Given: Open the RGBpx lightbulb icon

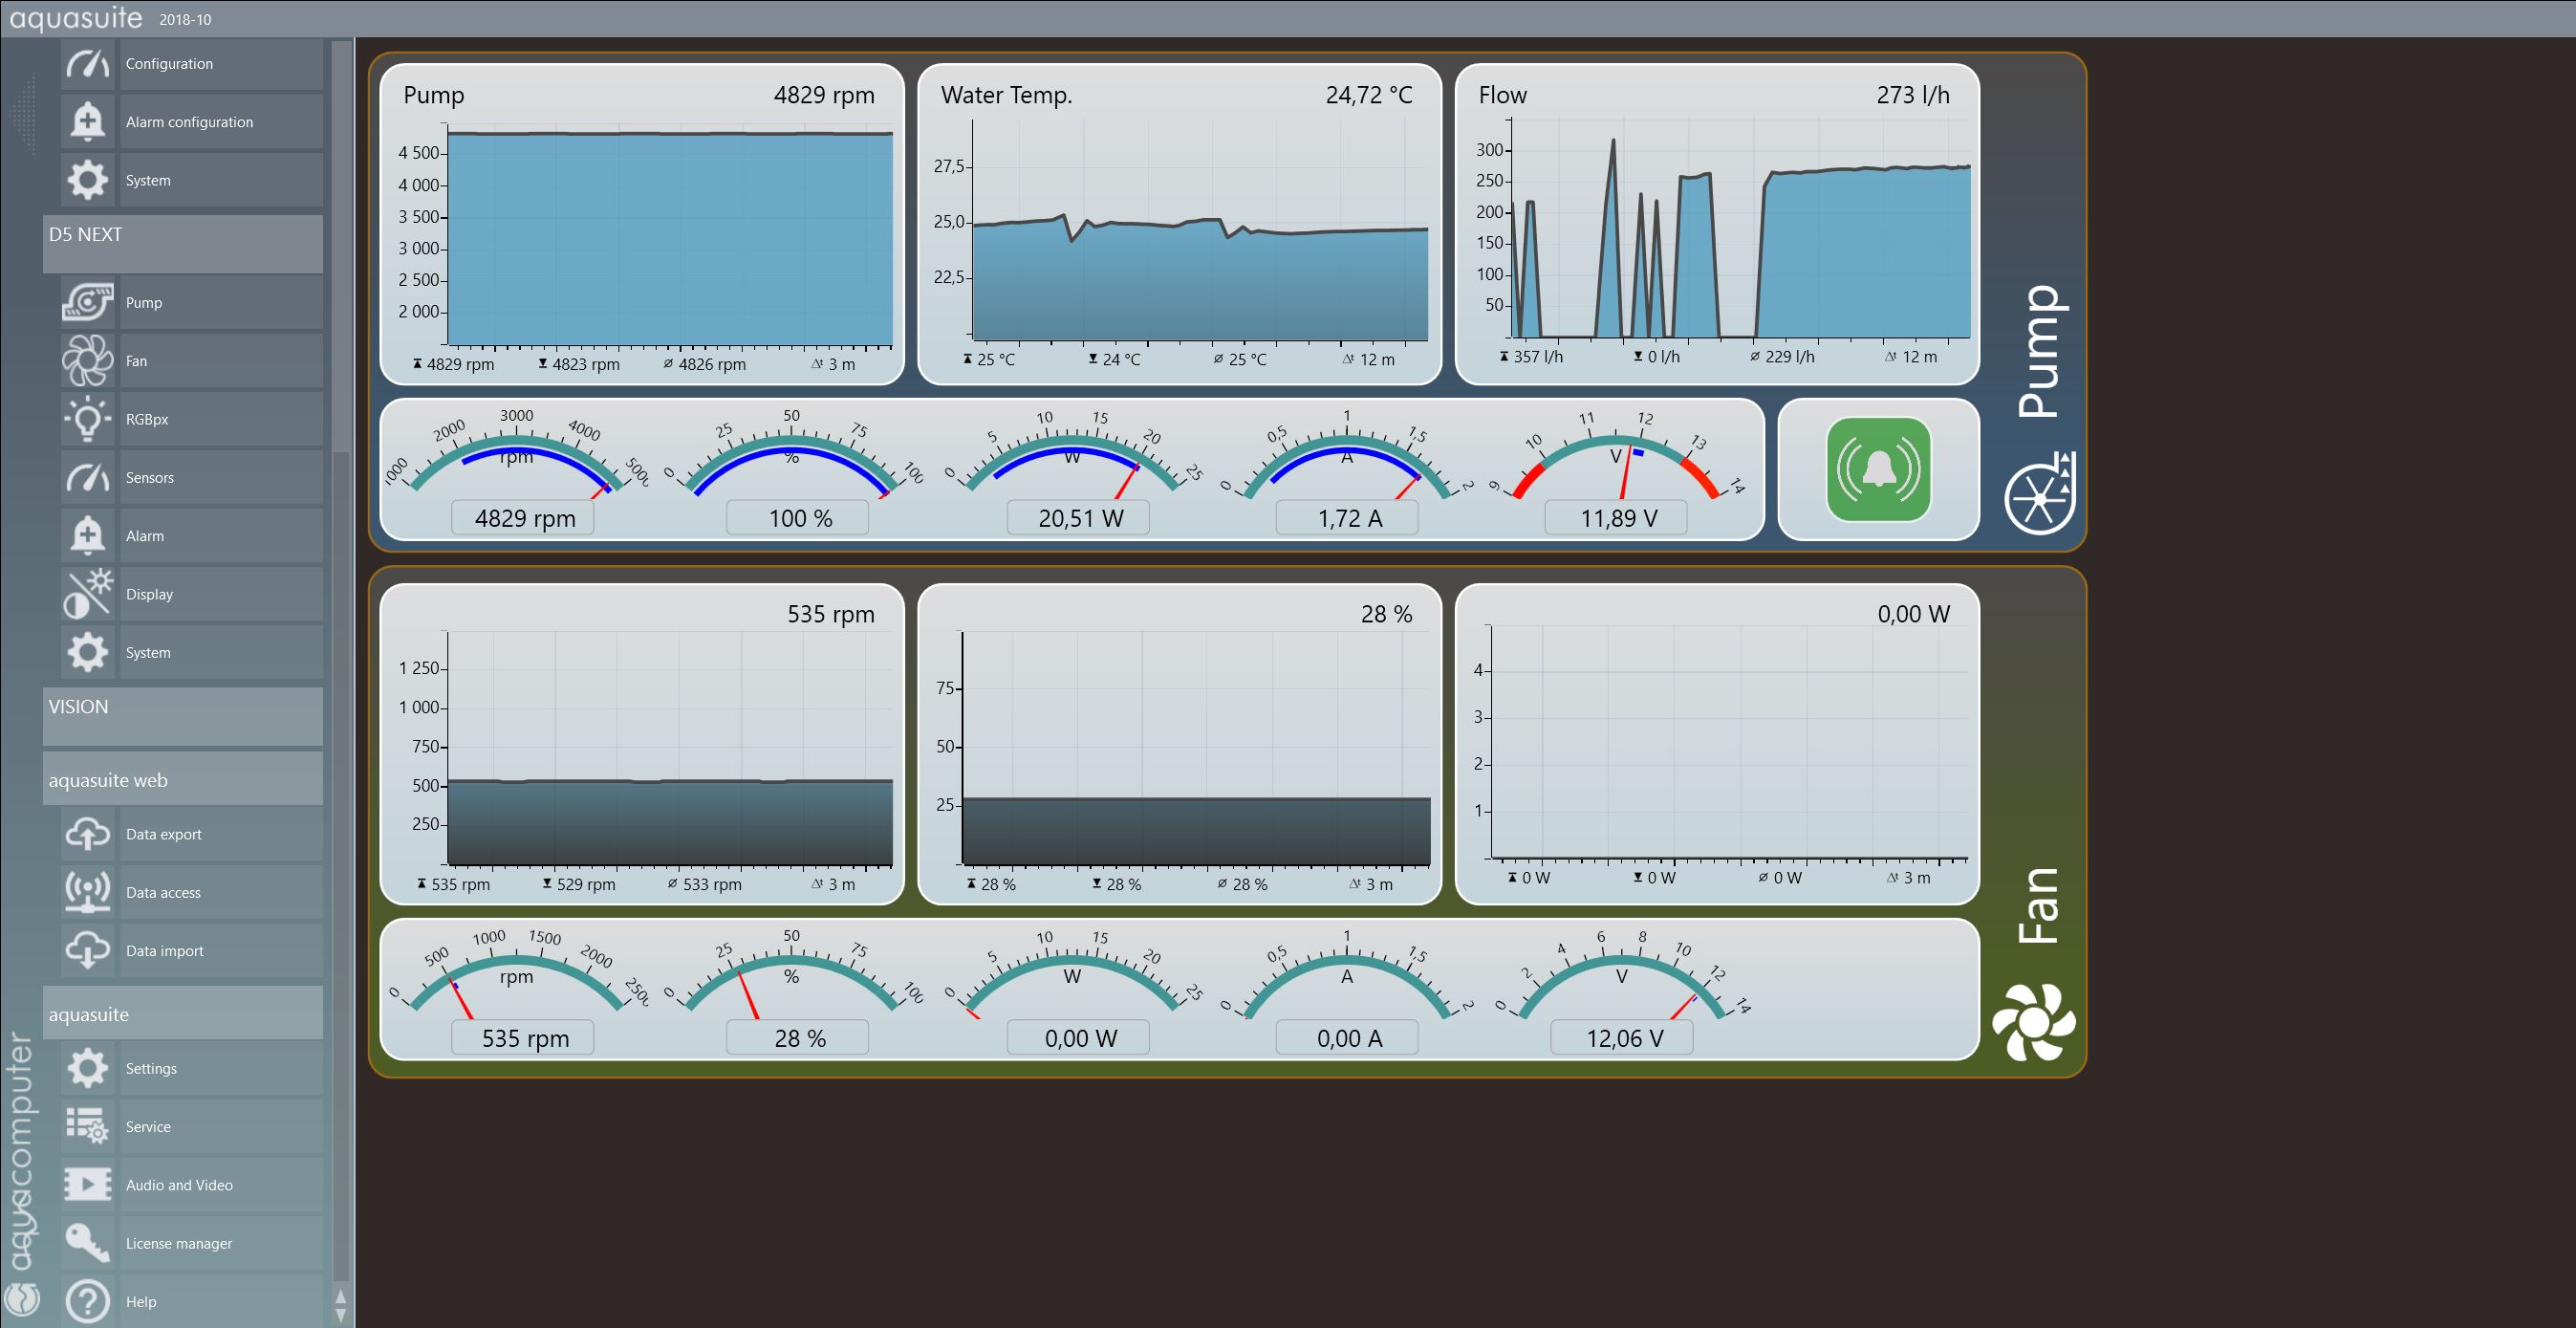Looking at the screenshot, I should click(87, 419).
